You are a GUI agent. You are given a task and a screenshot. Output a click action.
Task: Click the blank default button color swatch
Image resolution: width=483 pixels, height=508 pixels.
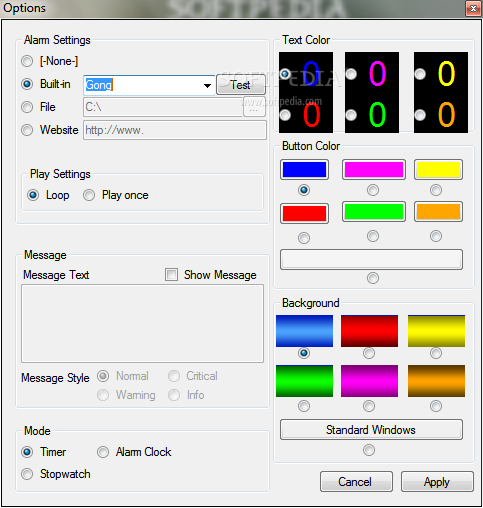pos(371,259)
